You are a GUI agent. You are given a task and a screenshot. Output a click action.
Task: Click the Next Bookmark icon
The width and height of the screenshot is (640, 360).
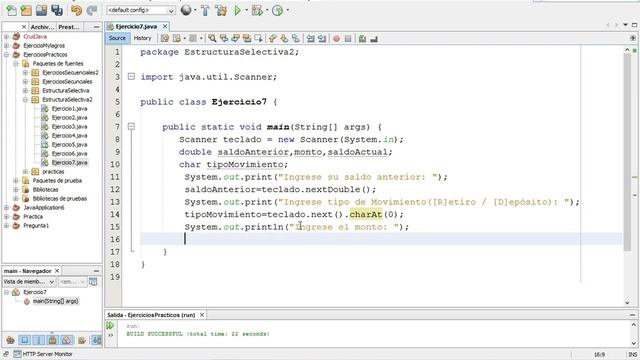click(284, 38)
